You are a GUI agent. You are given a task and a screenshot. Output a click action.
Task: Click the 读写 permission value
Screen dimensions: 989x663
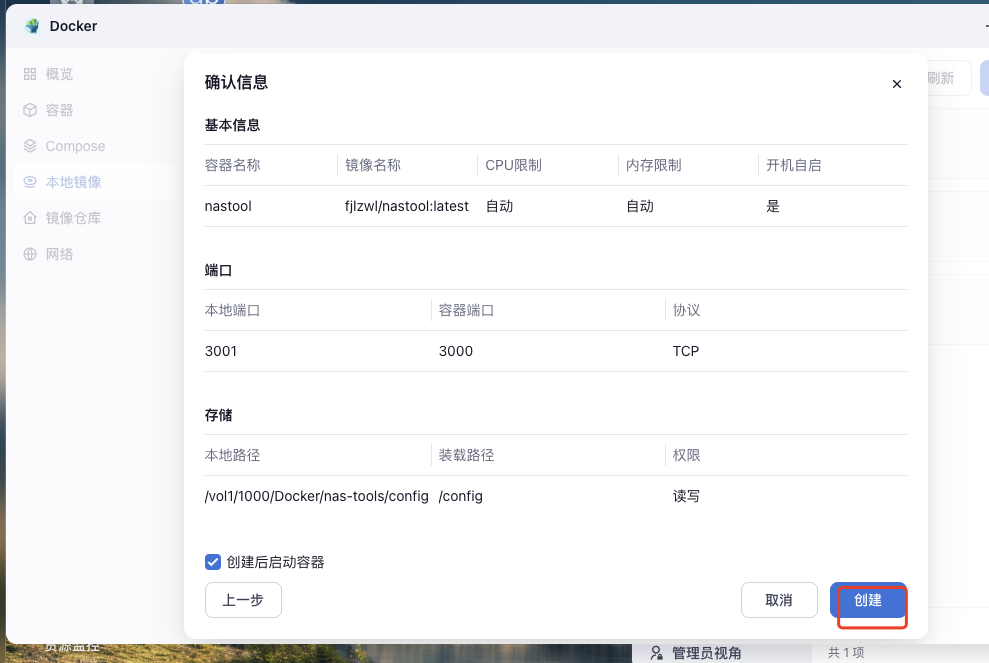click(x=686, y=496)
